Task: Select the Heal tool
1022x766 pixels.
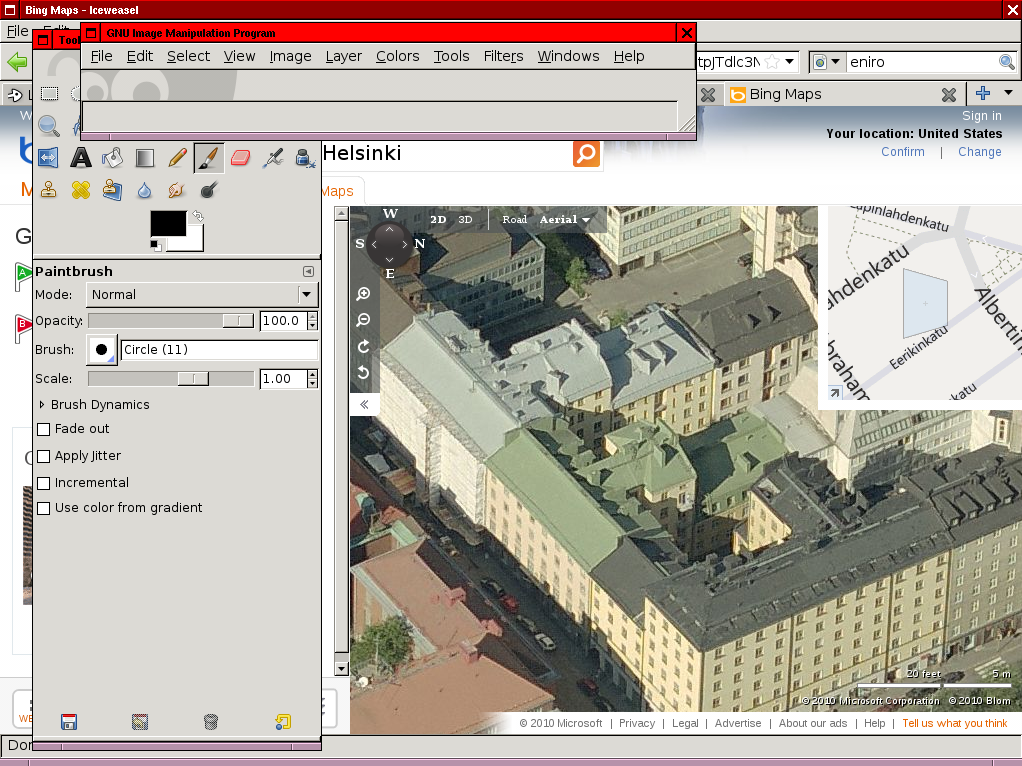Action: coord(81,190)
